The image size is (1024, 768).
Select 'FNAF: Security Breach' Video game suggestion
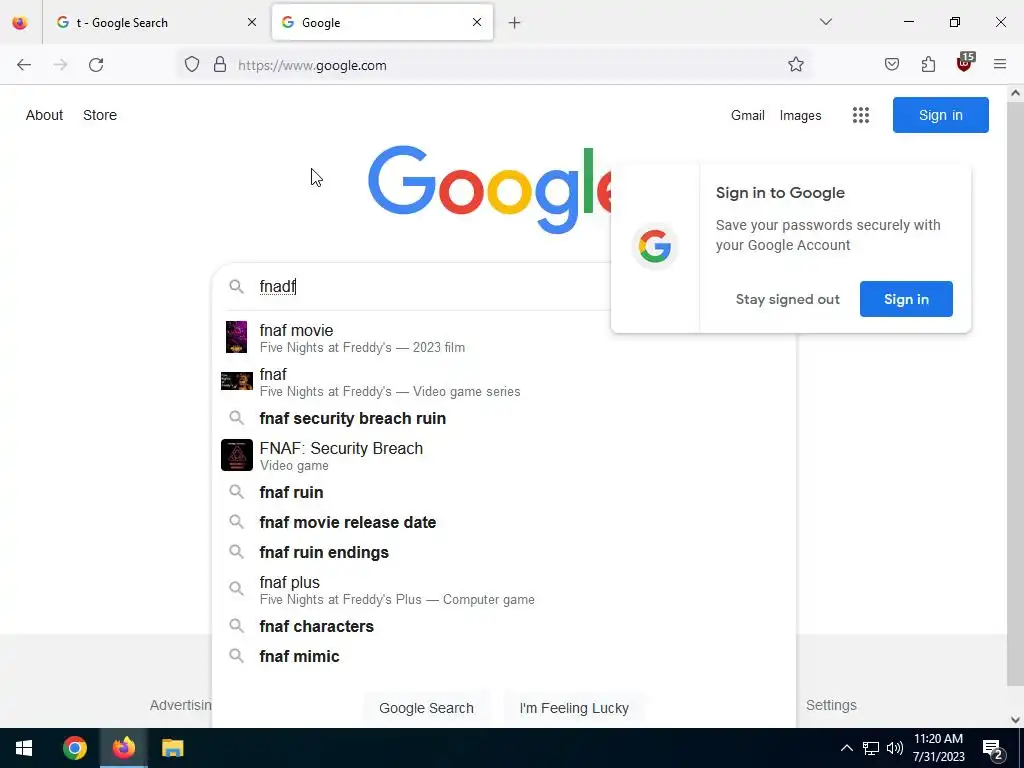pos(503,456)
